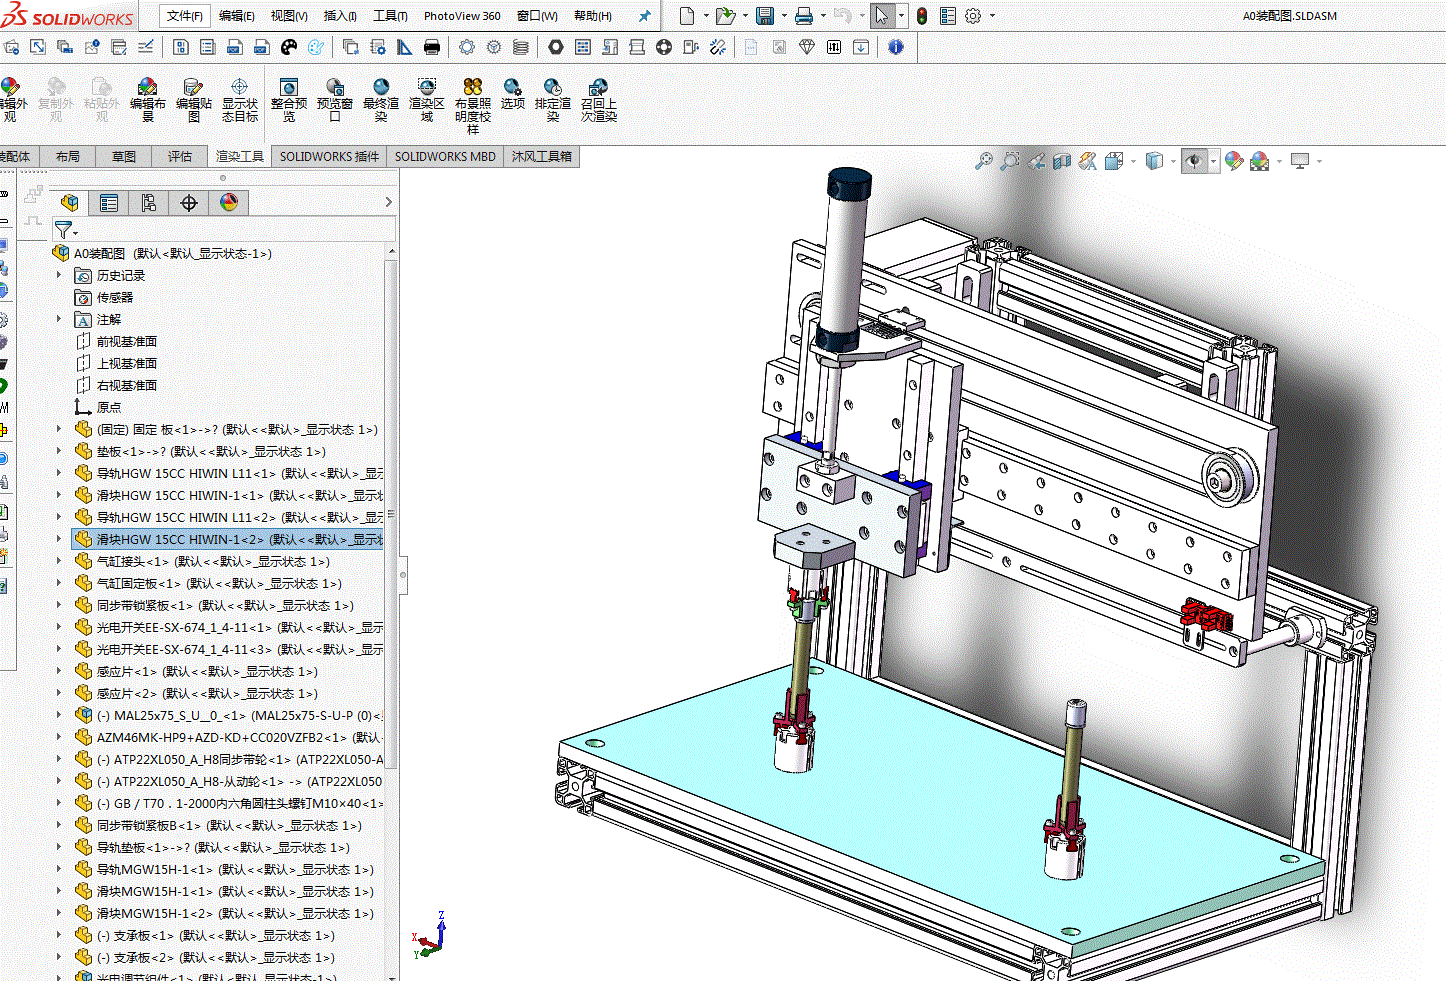This screenshot has width=1446, height=981.
Task: Click the New document icon
Action: 687,16
